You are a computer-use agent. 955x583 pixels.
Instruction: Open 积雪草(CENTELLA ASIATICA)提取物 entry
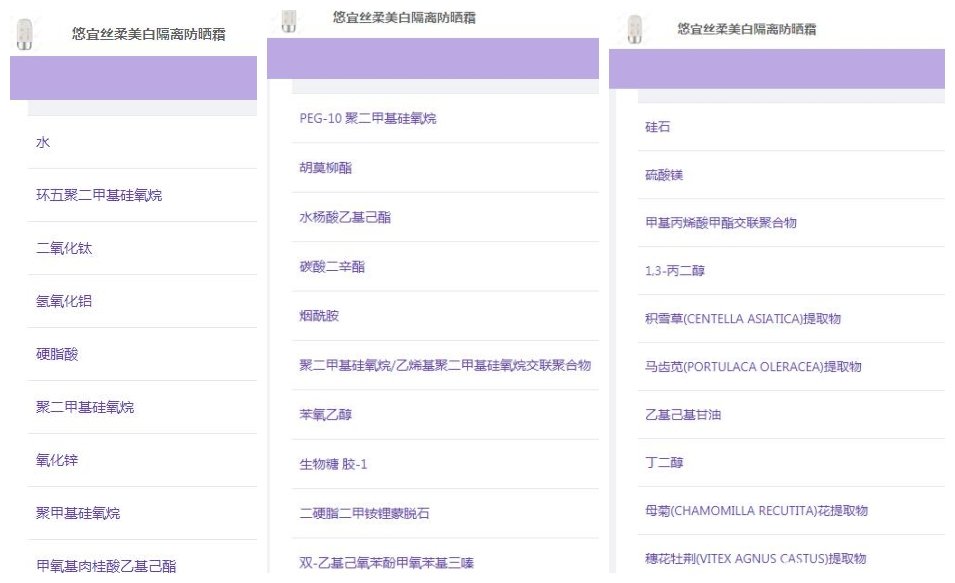click(743, 319)
